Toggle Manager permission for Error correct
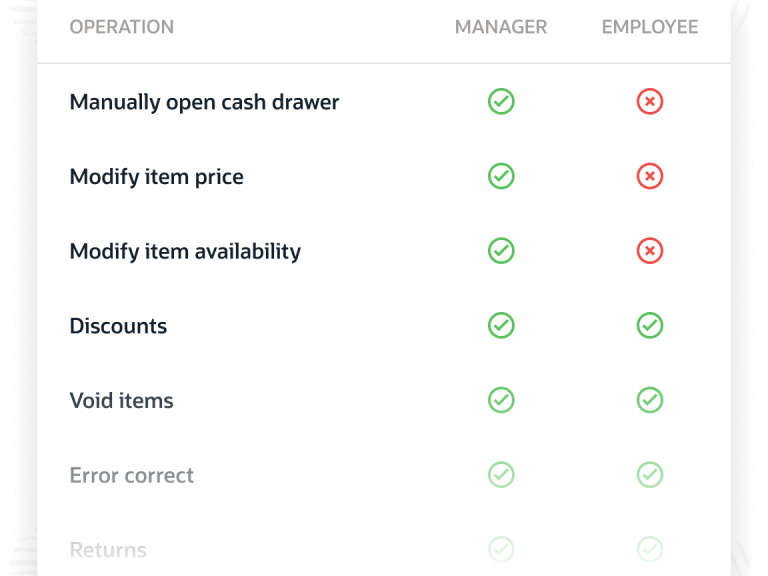Viewport: 768px width, 576px height. [501, 475]
